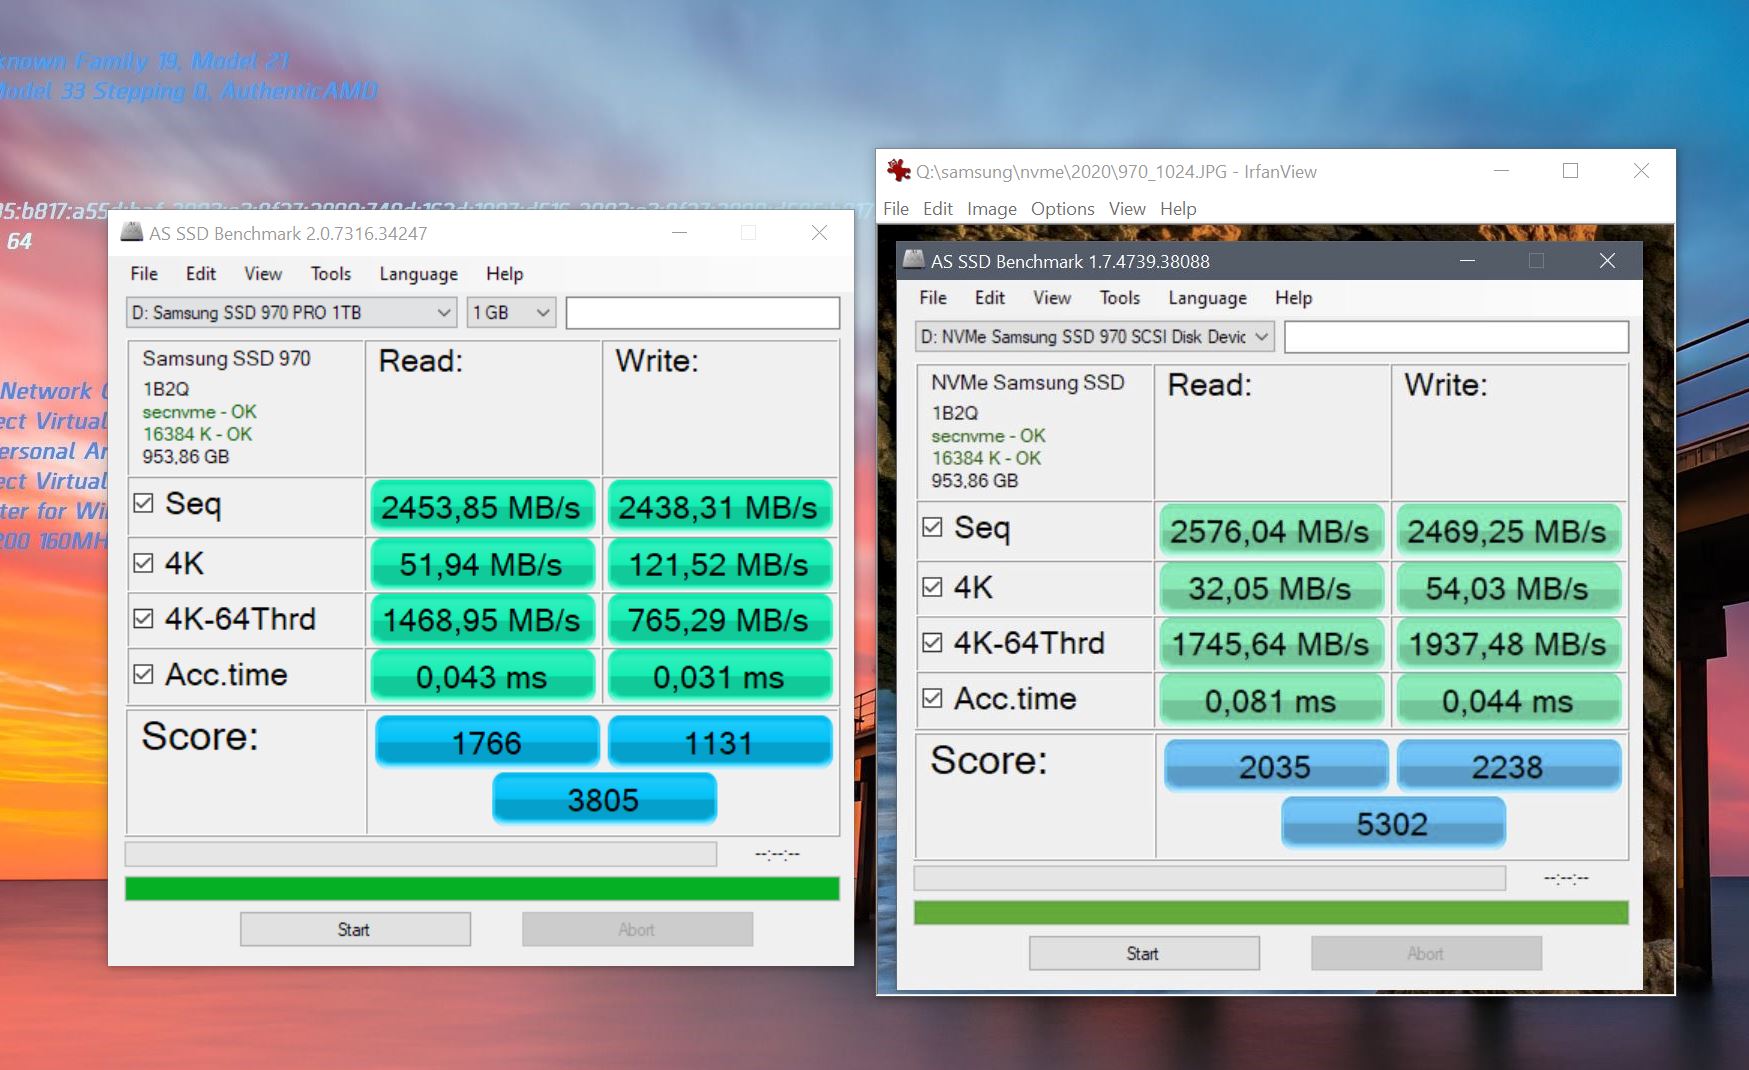Open IrfanView Image menu
This screenshot has width=1749, height=1070.
pos(991,208)
